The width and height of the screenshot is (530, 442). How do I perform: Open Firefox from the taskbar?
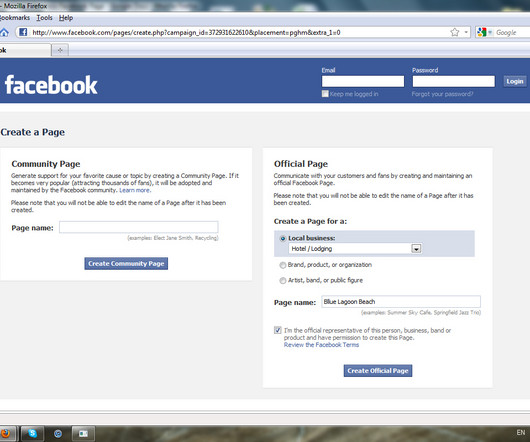[x=5, y=433]
